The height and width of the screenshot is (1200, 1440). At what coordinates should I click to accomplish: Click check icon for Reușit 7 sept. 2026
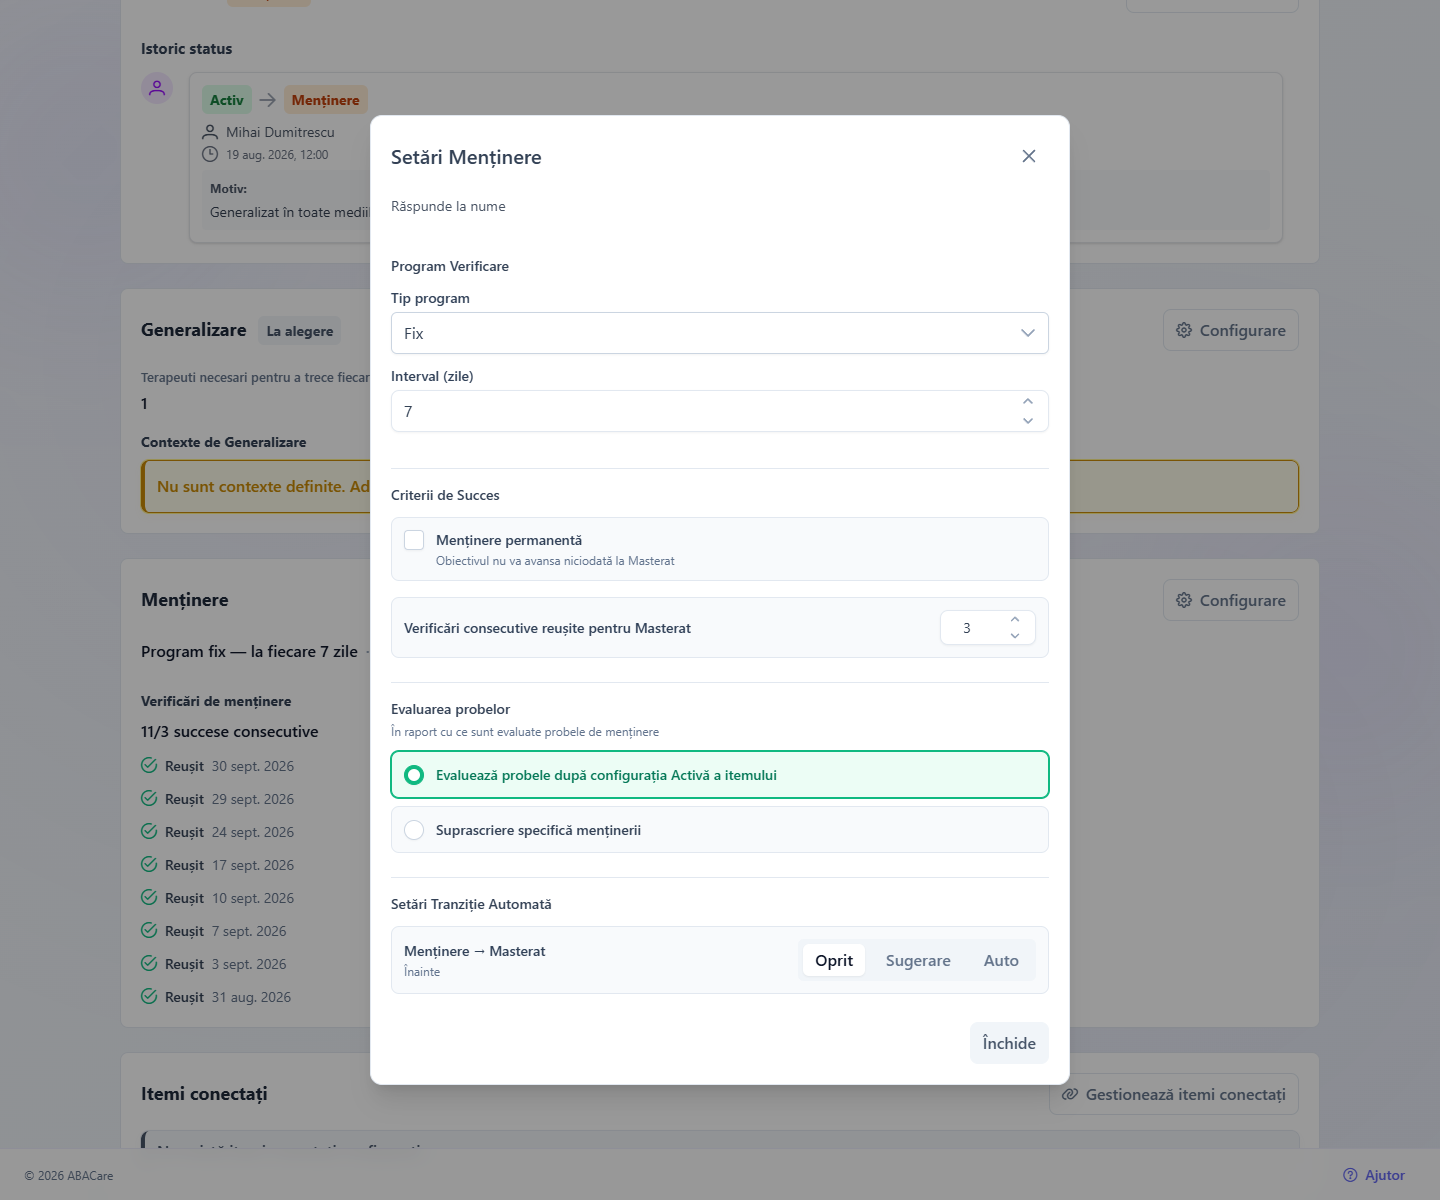[x=149, y=930]
